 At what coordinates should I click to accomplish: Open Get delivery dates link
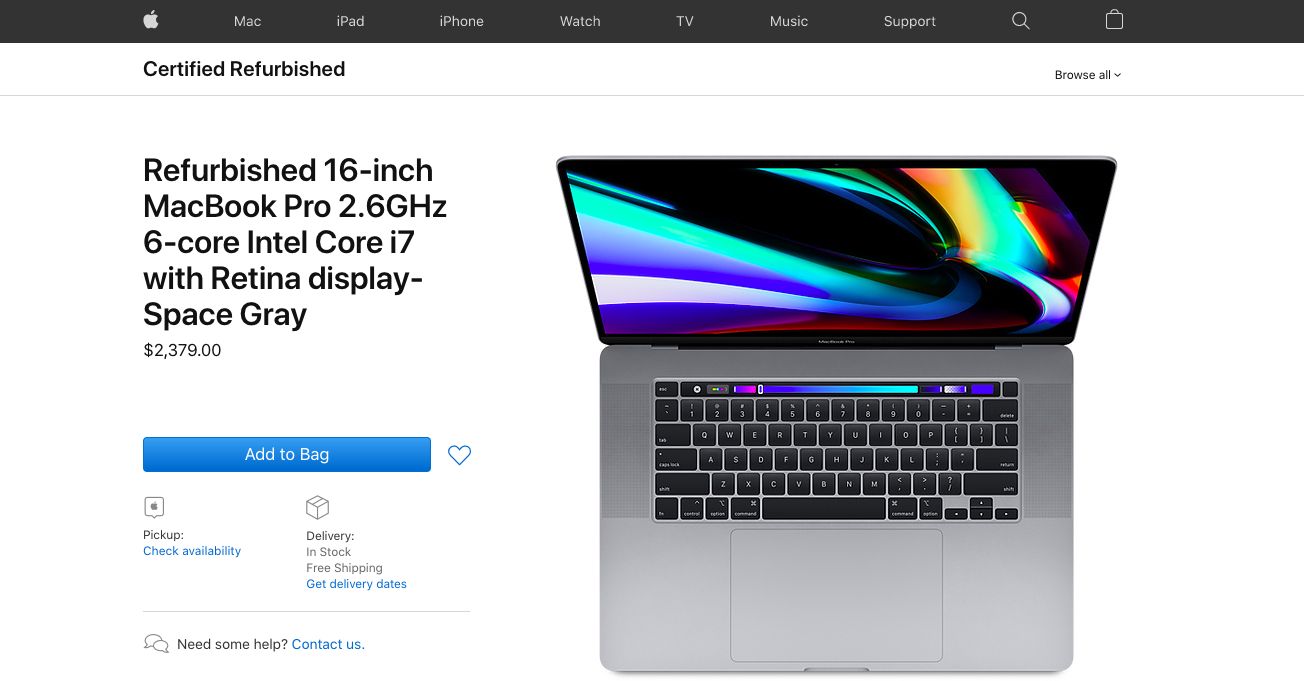coord(356,584)
